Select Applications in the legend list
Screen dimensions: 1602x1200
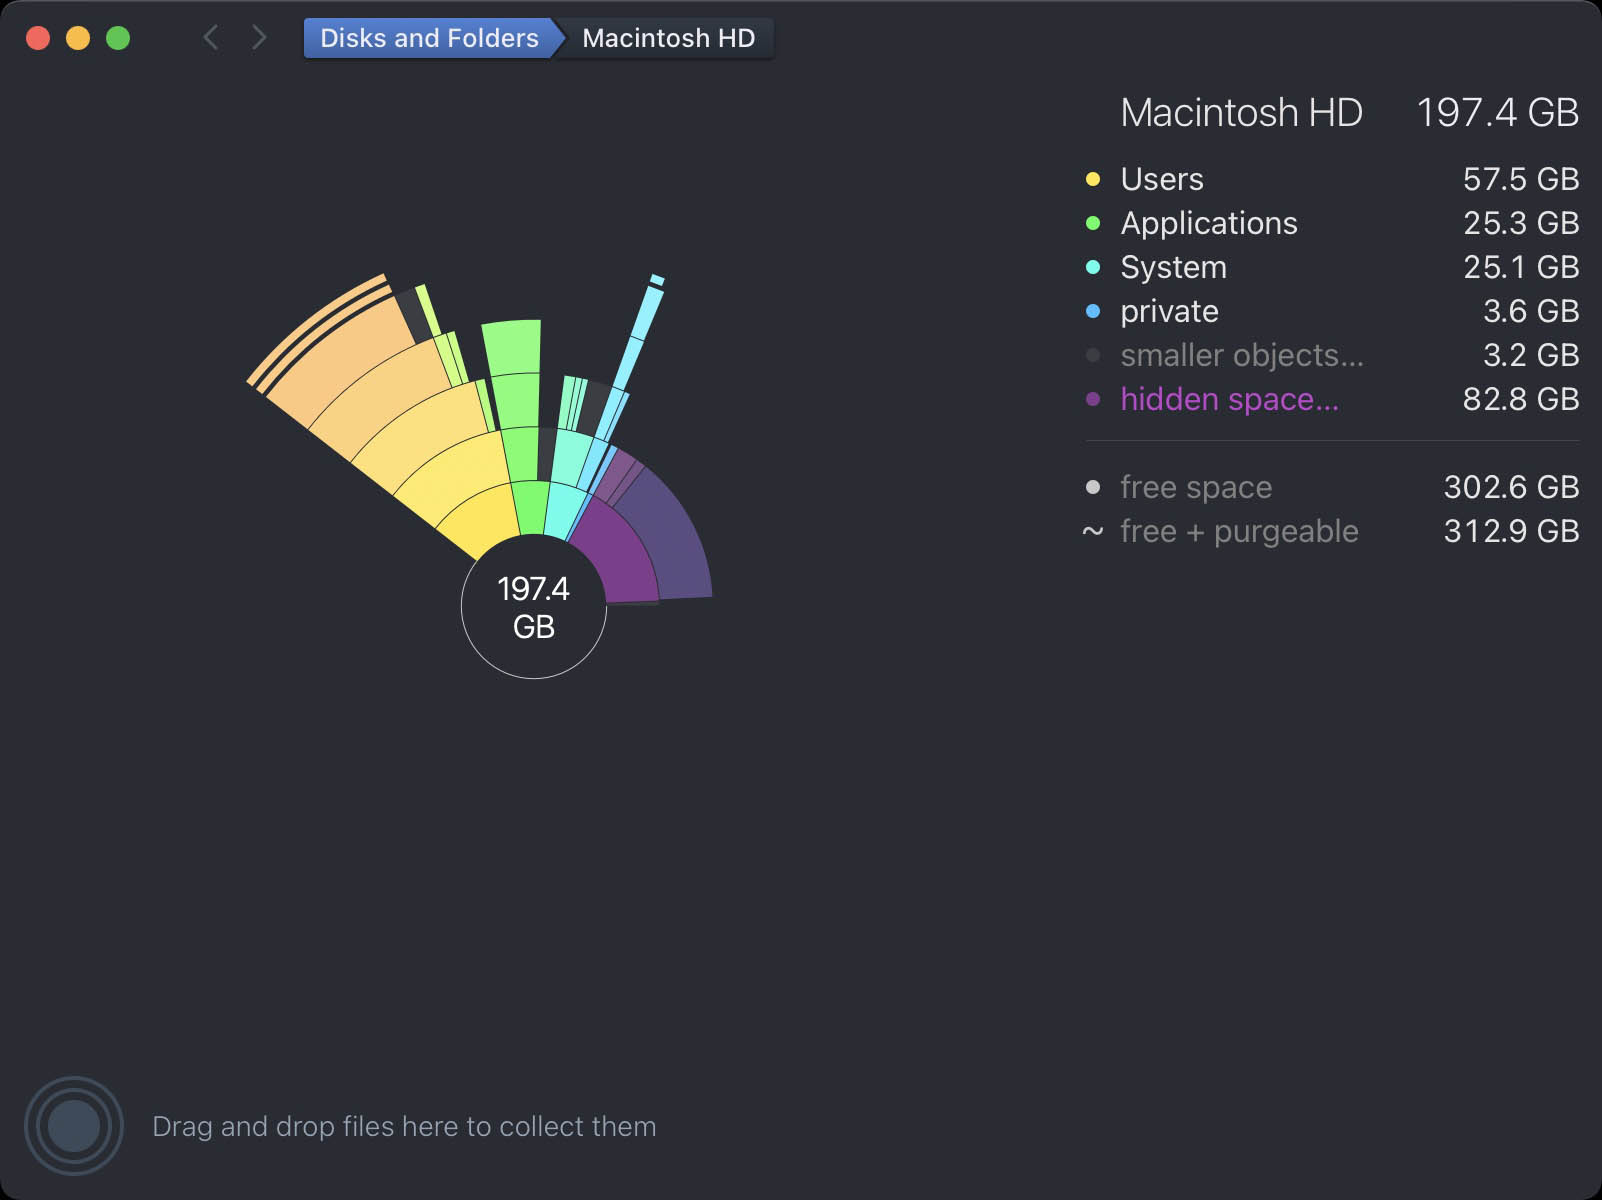coord(1332,223)
